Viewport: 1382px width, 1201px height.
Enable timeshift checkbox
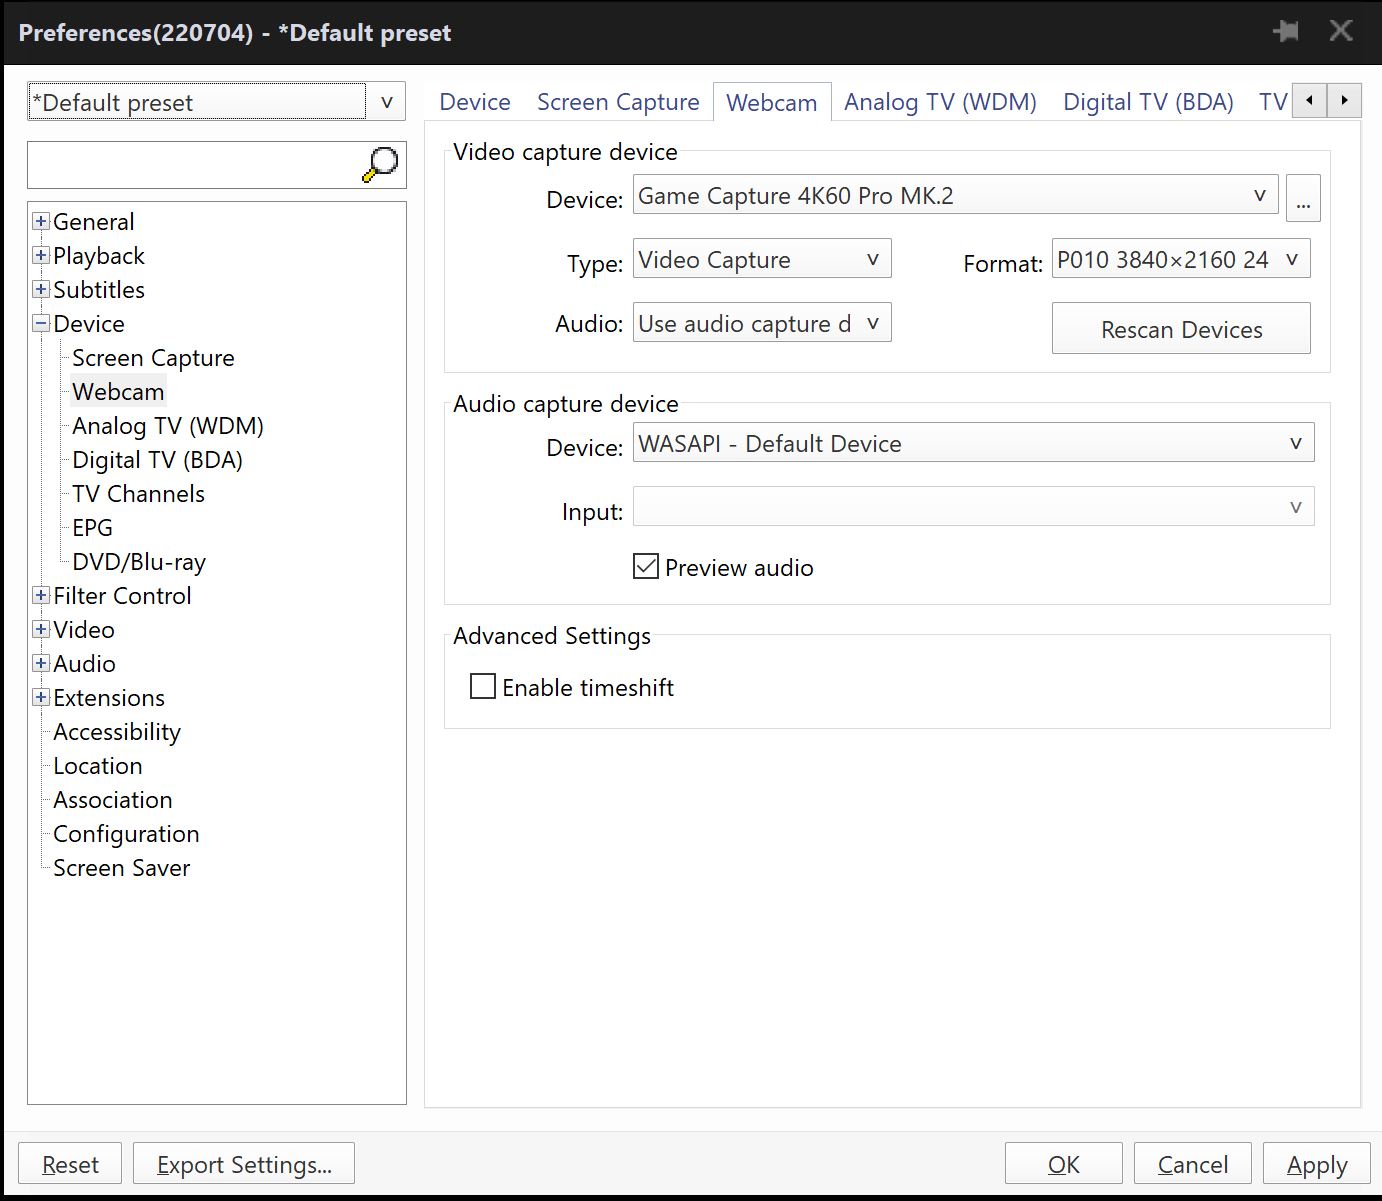click(x=483, y=687)
